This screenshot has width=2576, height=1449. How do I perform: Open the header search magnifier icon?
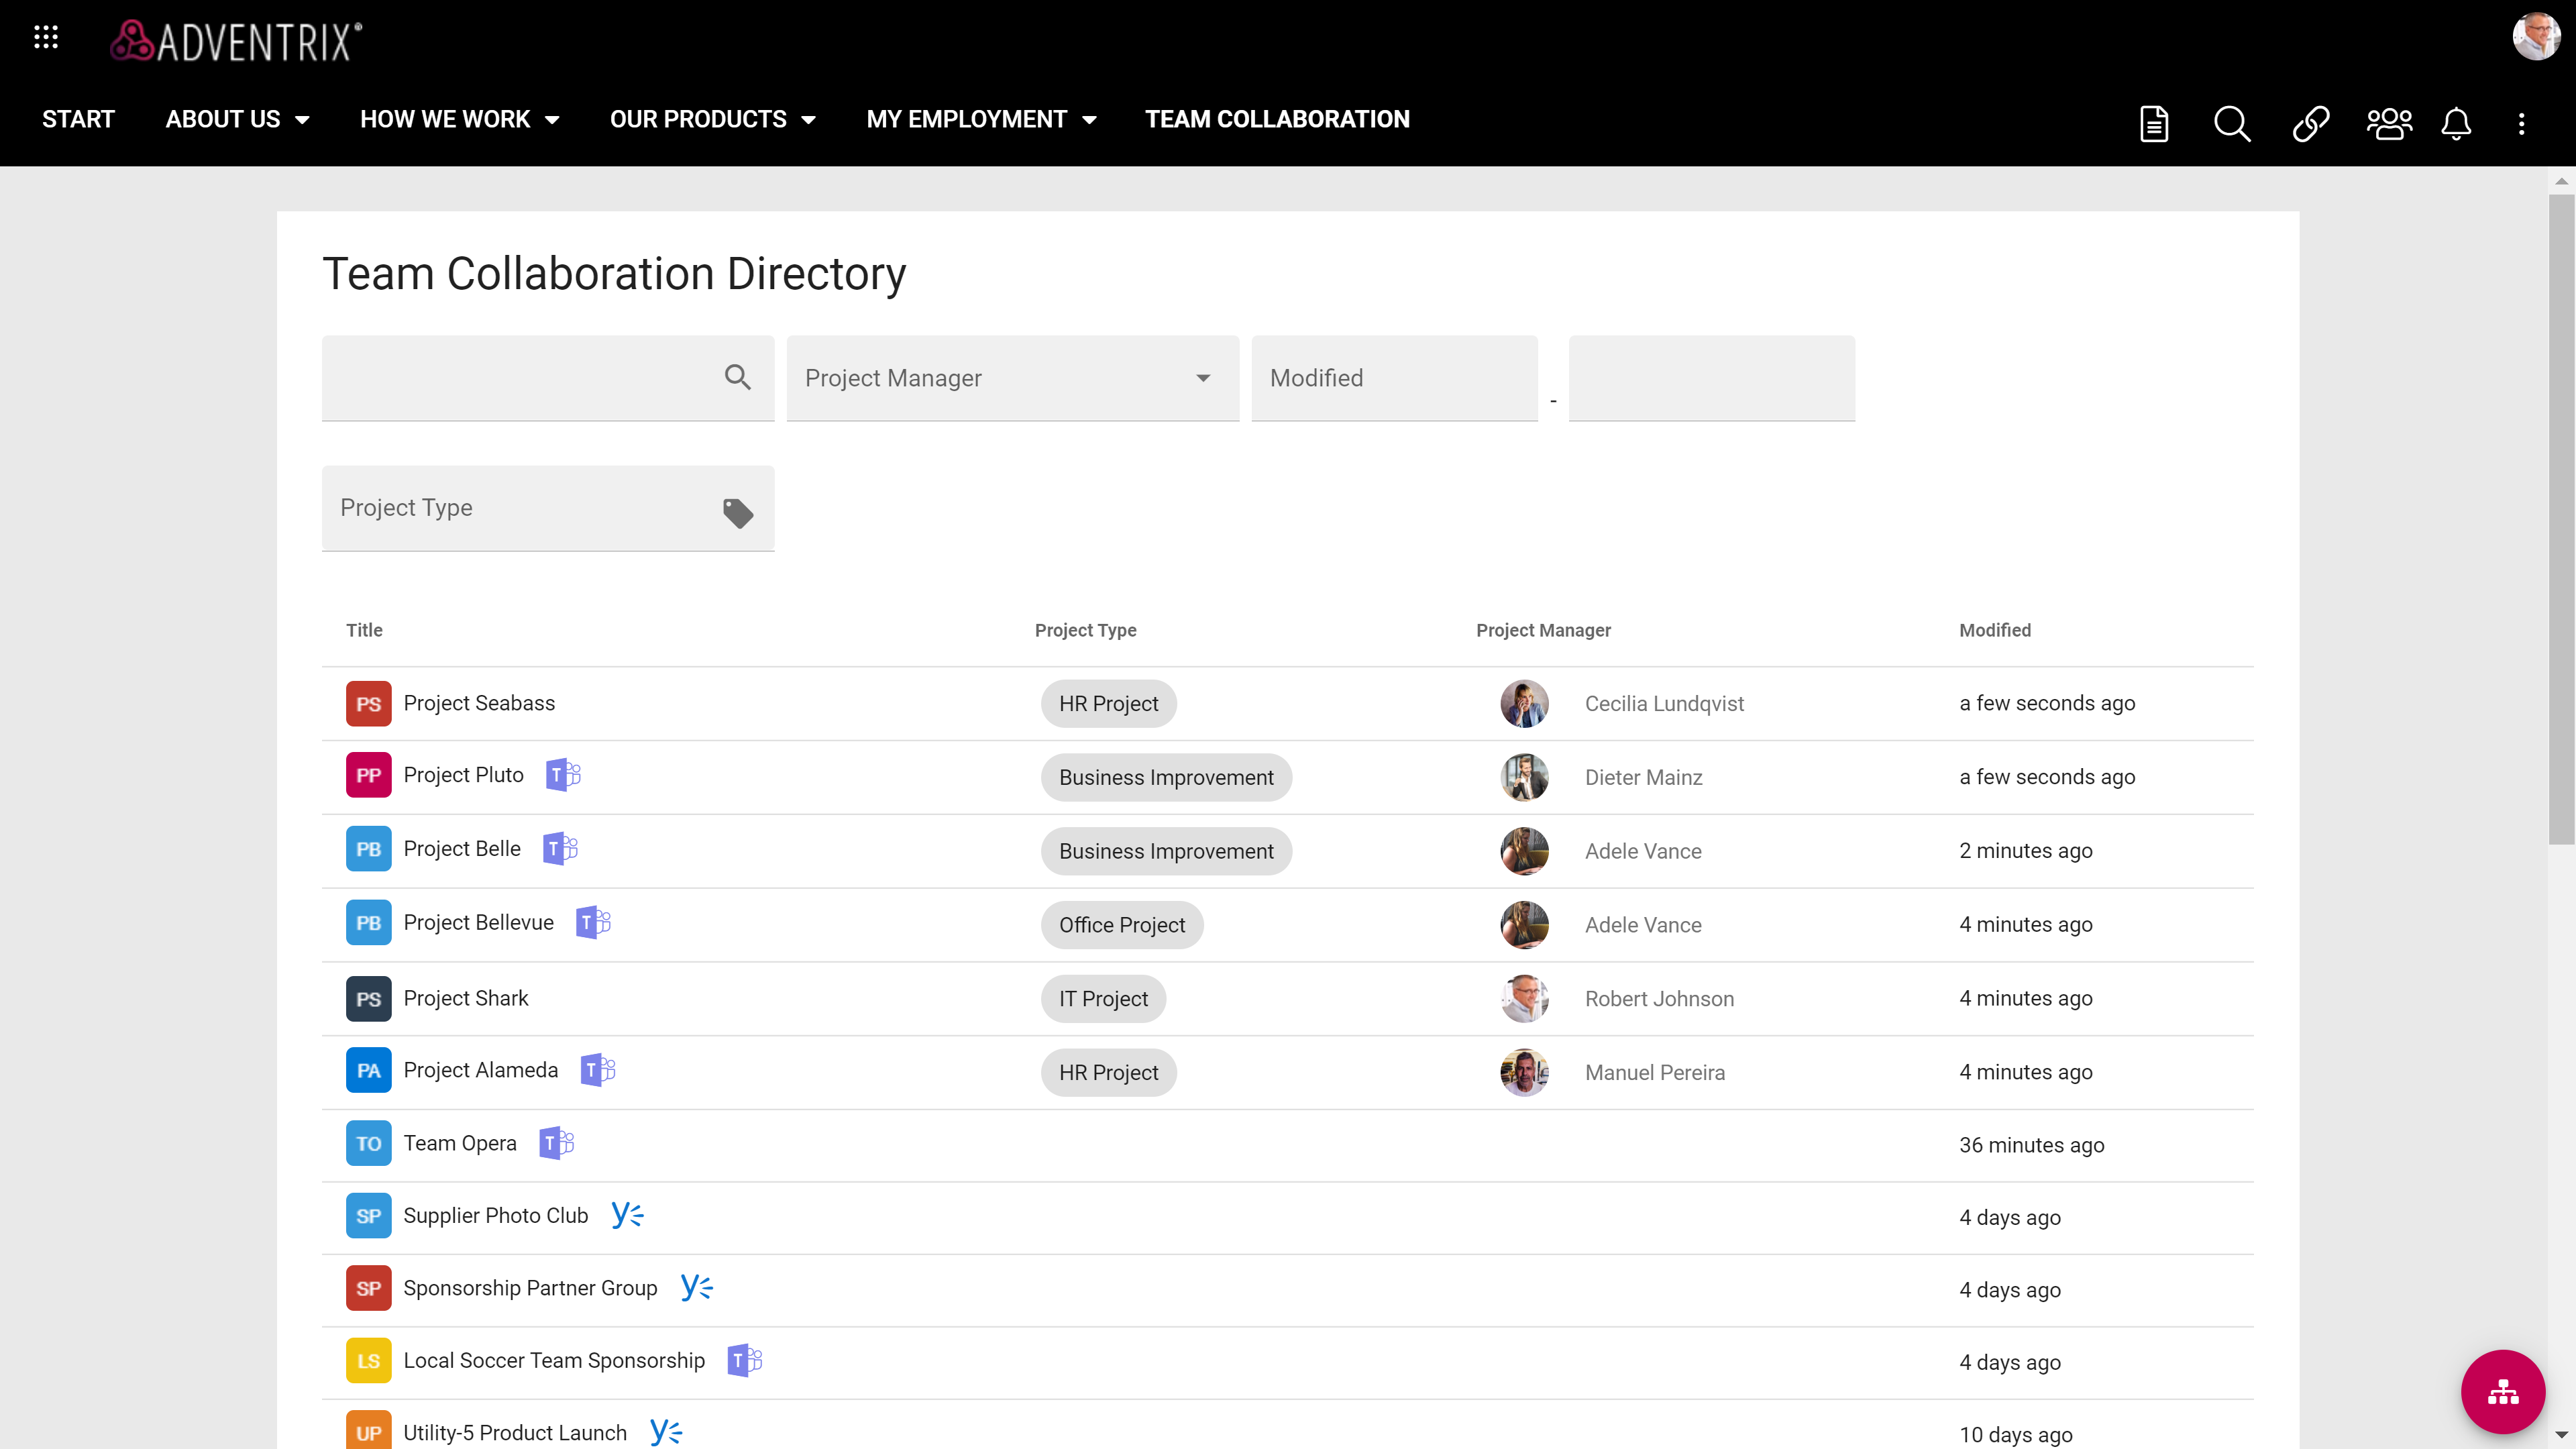(x=2231, y=124)
